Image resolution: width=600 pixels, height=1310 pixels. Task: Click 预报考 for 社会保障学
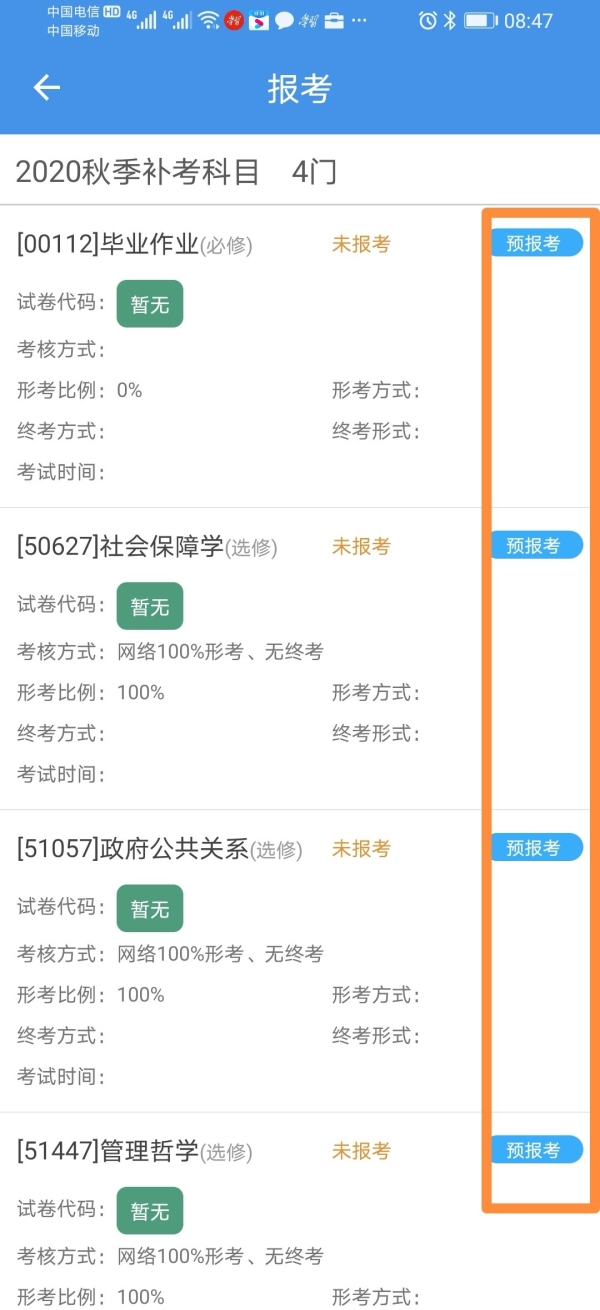click(536, 545)
